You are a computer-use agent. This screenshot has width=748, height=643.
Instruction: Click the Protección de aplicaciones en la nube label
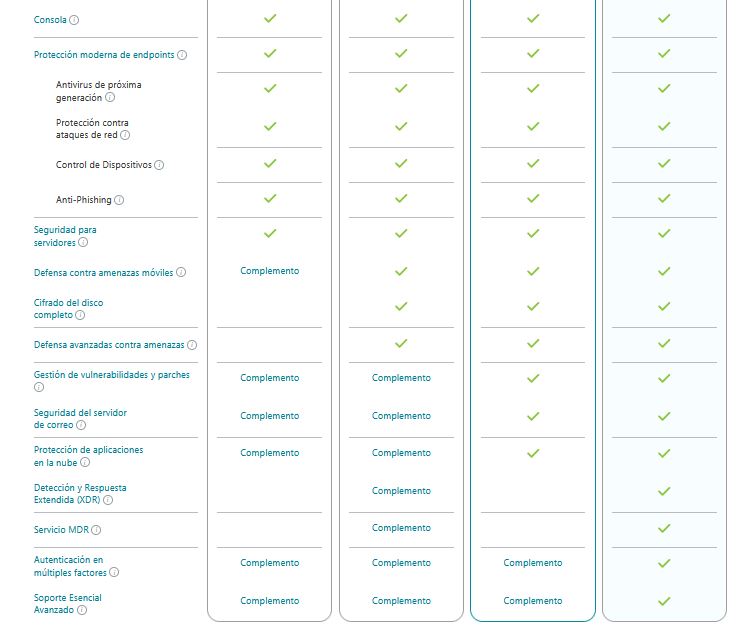pos(88,450)
